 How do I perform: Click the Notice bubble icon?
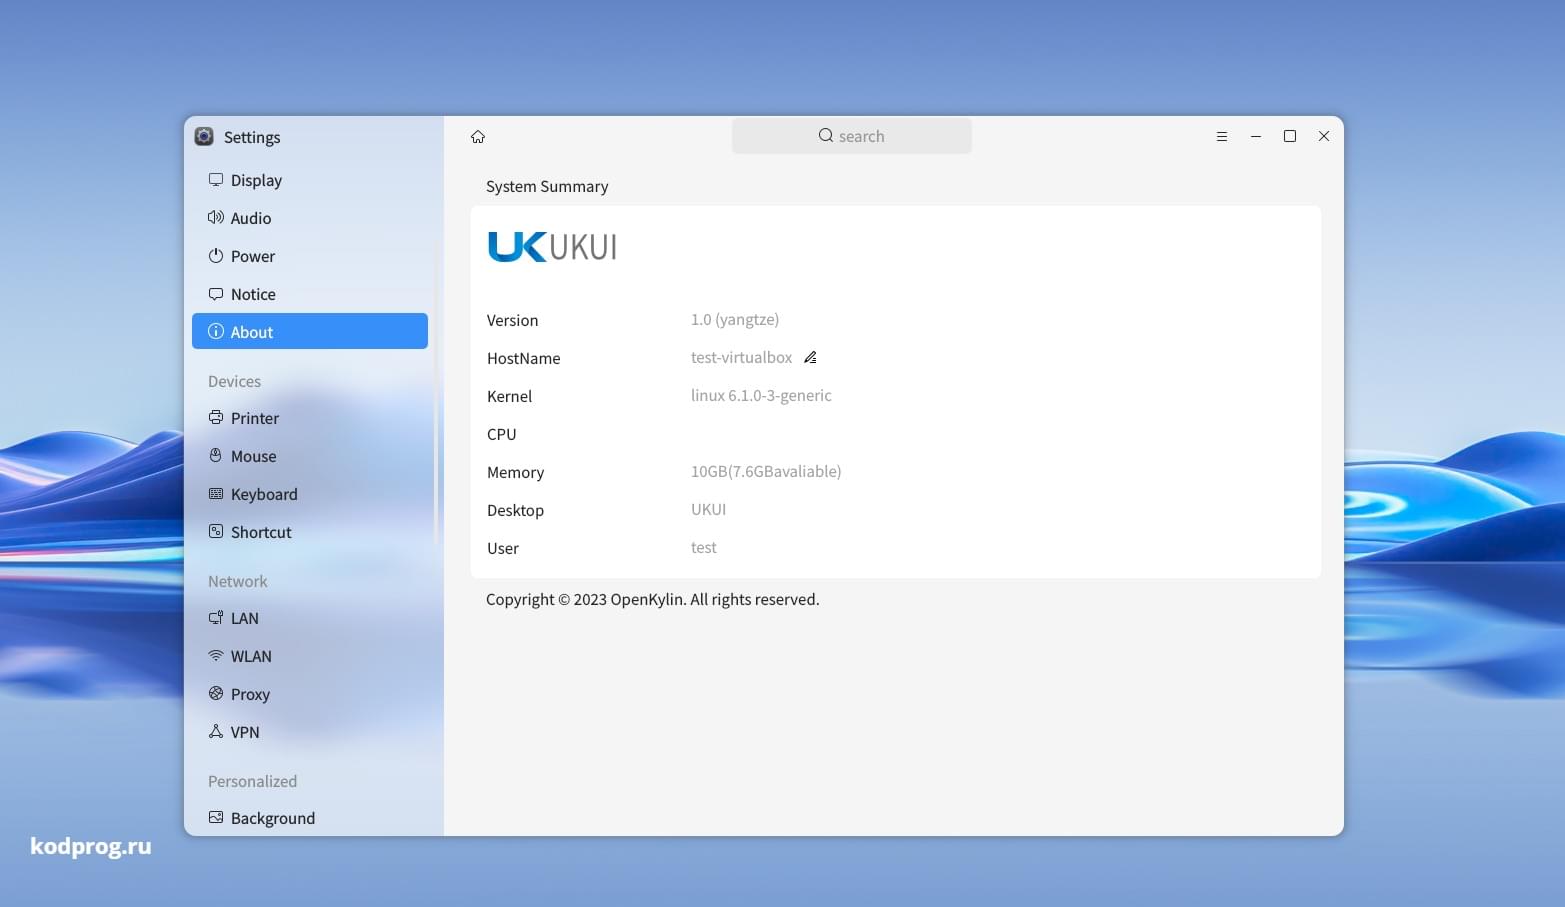(x=215, y=294)
